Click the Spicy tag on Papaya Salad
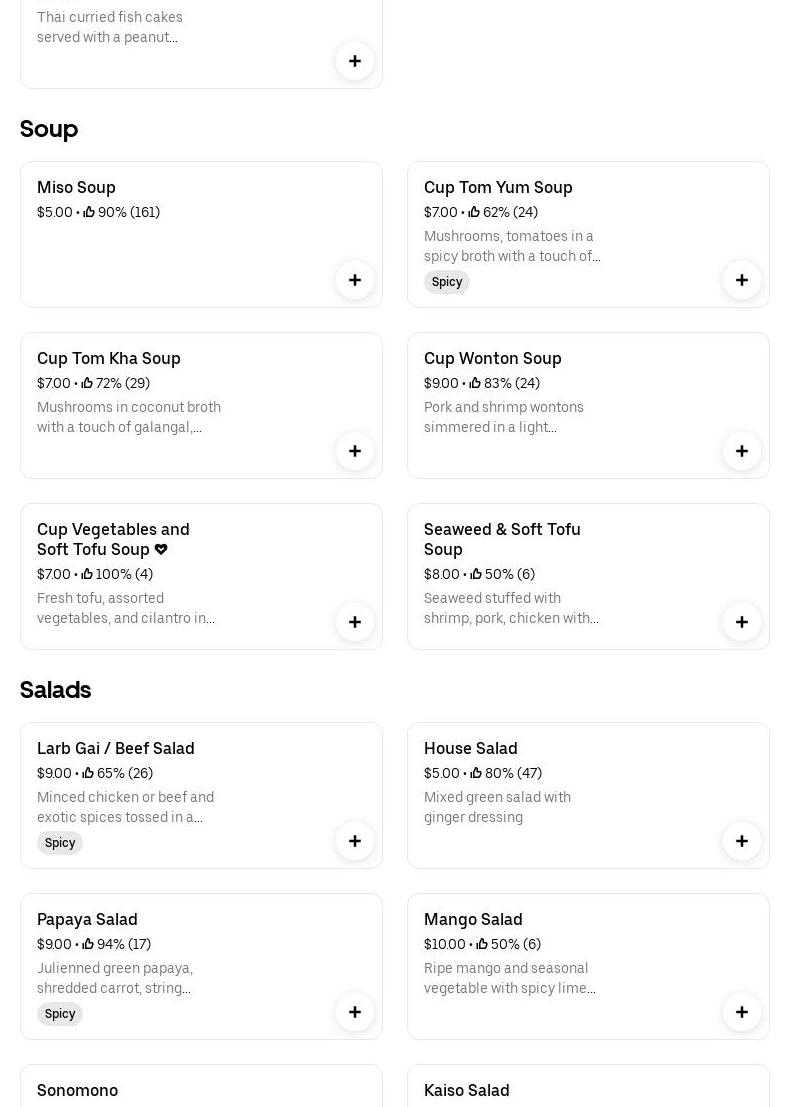804x1107 pixels. [x=60, y=1014]
